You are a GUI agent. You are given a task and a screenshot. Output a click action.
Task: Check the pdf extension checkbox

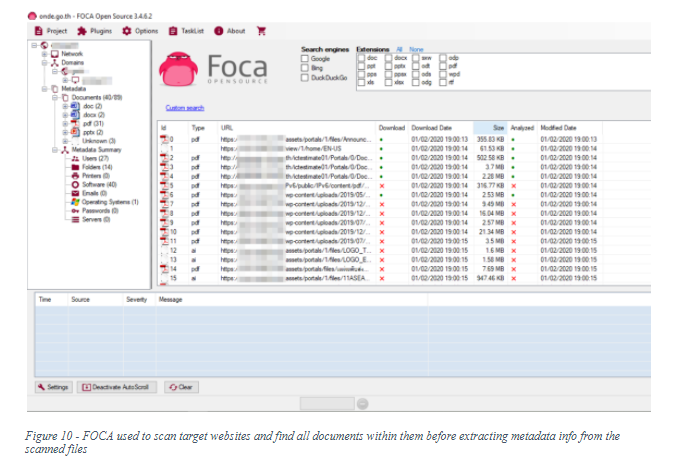[443, 66]
